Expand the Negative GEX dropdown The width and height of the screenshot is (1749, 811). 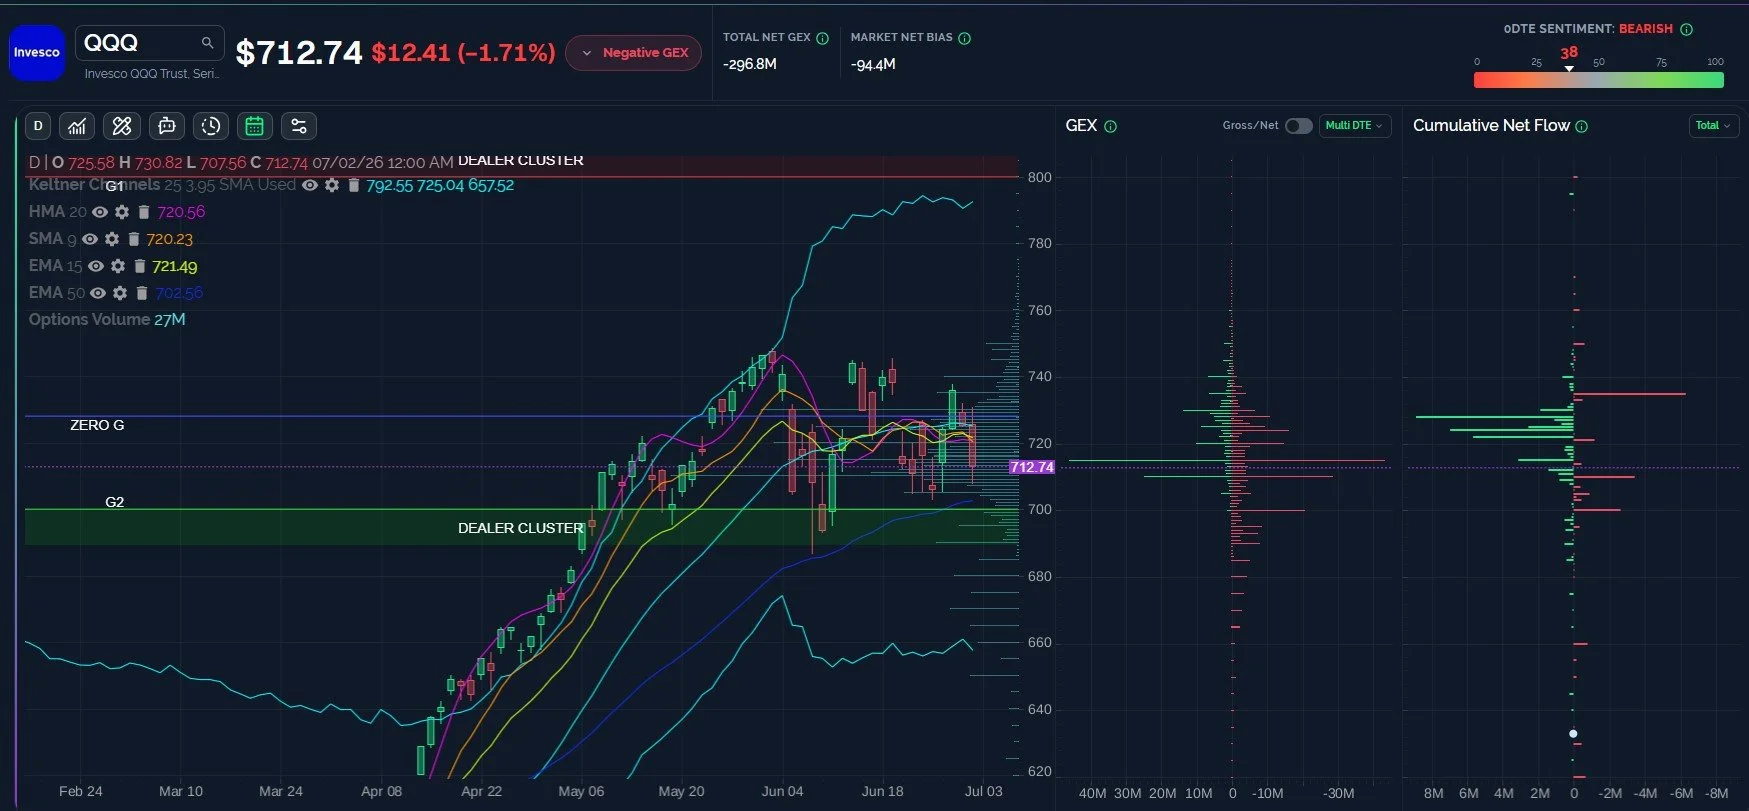633,53
